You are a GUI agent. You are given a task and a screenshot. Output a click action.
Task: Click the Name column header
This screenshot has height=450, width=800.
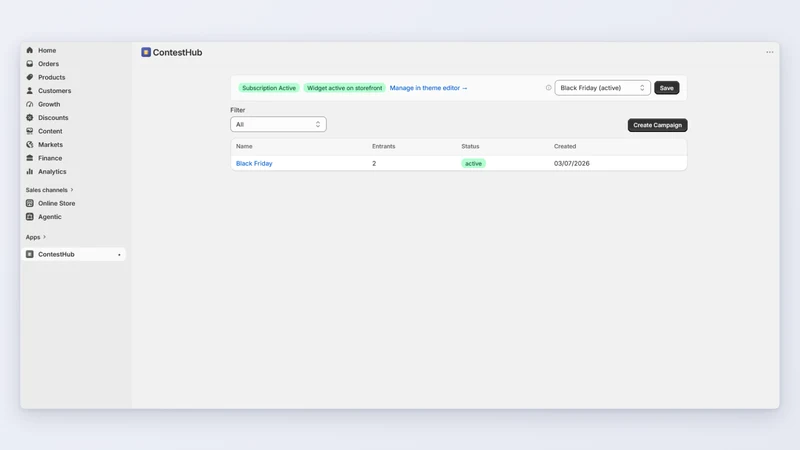(x=244, y=146)
